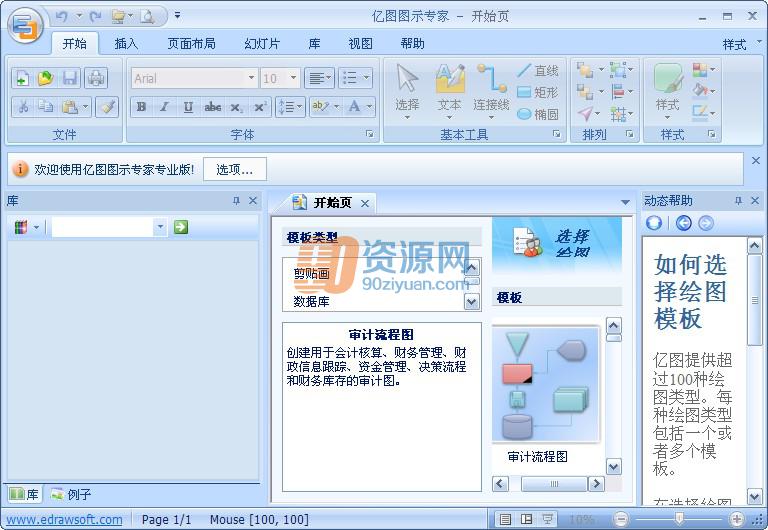Expand document tab list arrow
The width and height of the screenshot is (768, 530).
point(625,202)
